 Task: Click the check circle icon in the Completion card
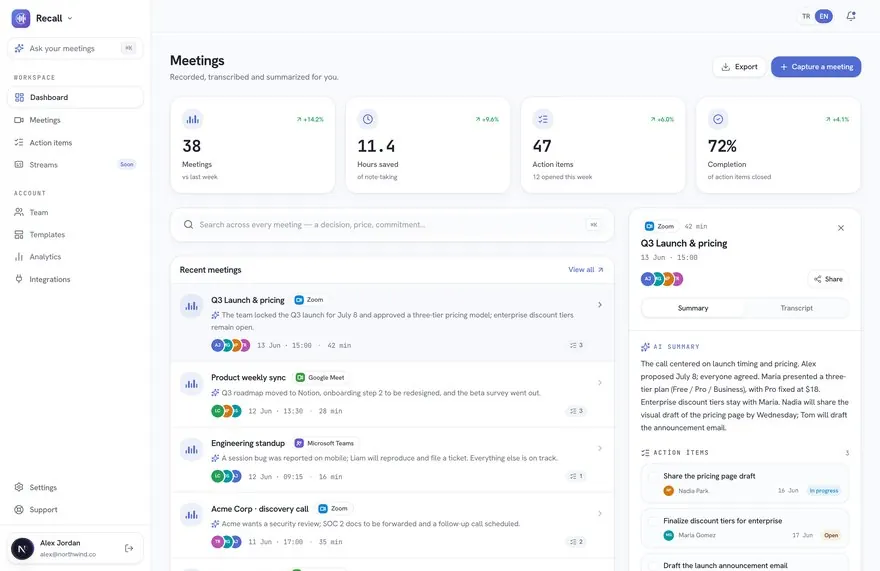pyautogui.click(x=718, y=119)
